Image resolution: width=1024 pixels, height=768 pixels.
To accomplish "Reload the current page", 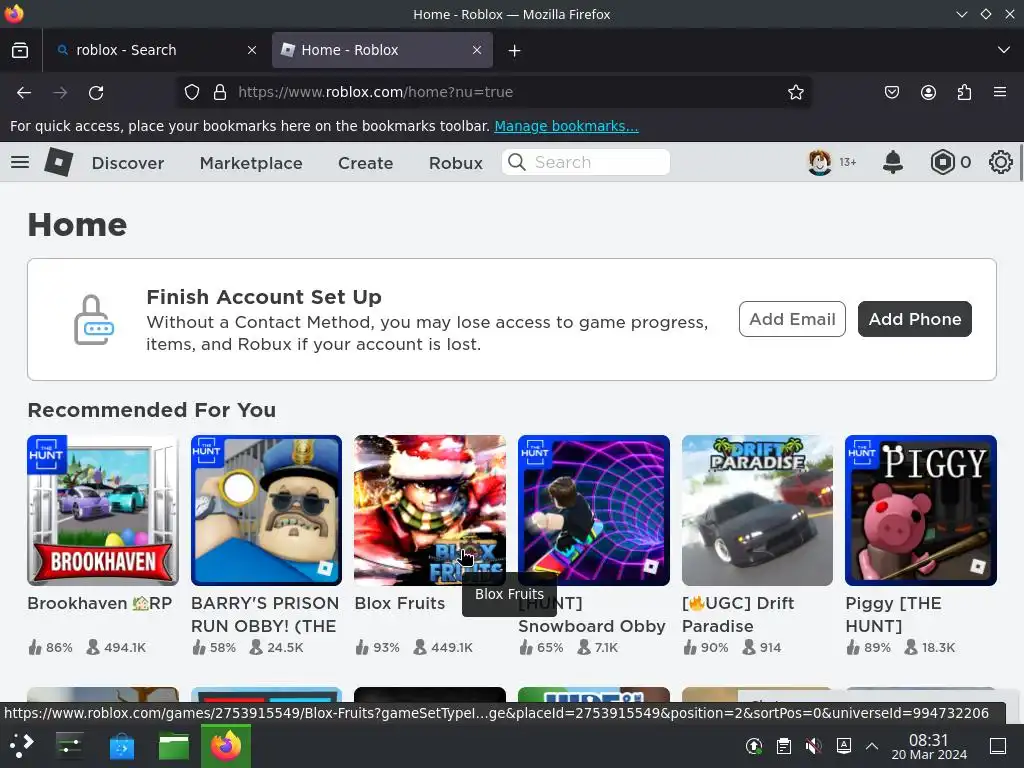I will (96, 93).
